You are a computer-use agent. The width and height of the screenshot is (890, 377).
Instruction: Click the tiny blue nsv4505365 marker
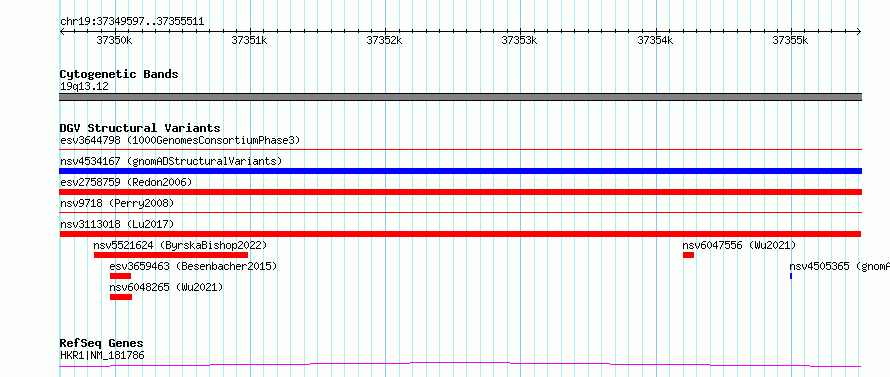(791, 276)
